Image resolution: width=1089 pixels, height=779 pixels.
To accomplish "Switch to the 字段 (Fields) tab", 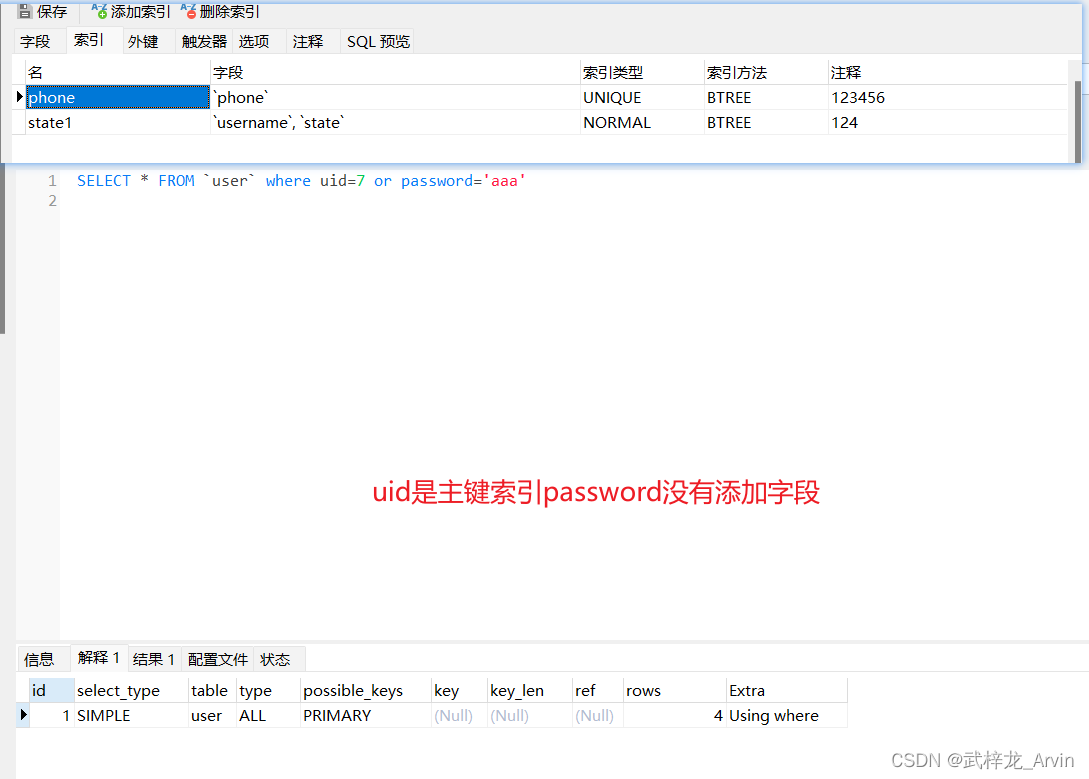I will 35,41.
